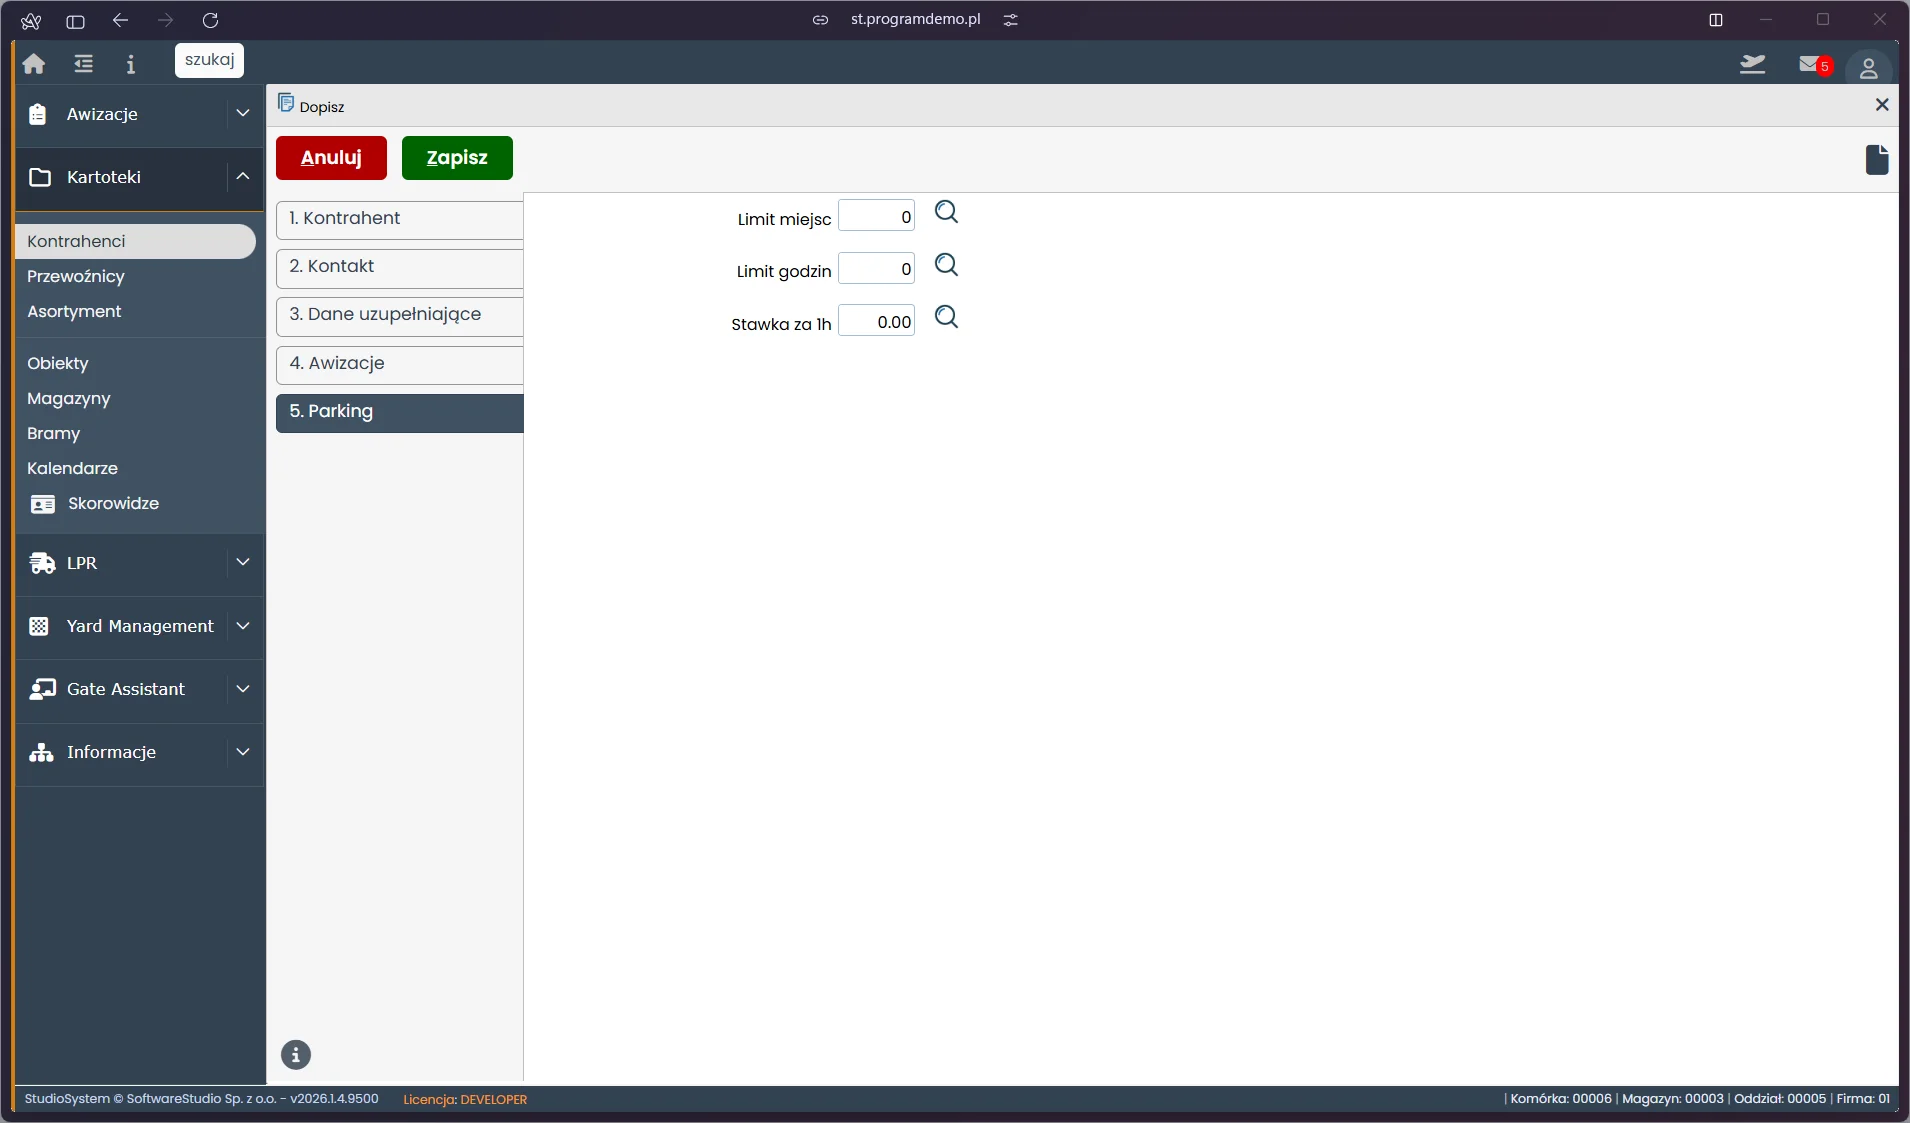The width and height of the screenshot is (1910, 1123).
Task: Reload the page in browser
Action: (x=210, y=20)
